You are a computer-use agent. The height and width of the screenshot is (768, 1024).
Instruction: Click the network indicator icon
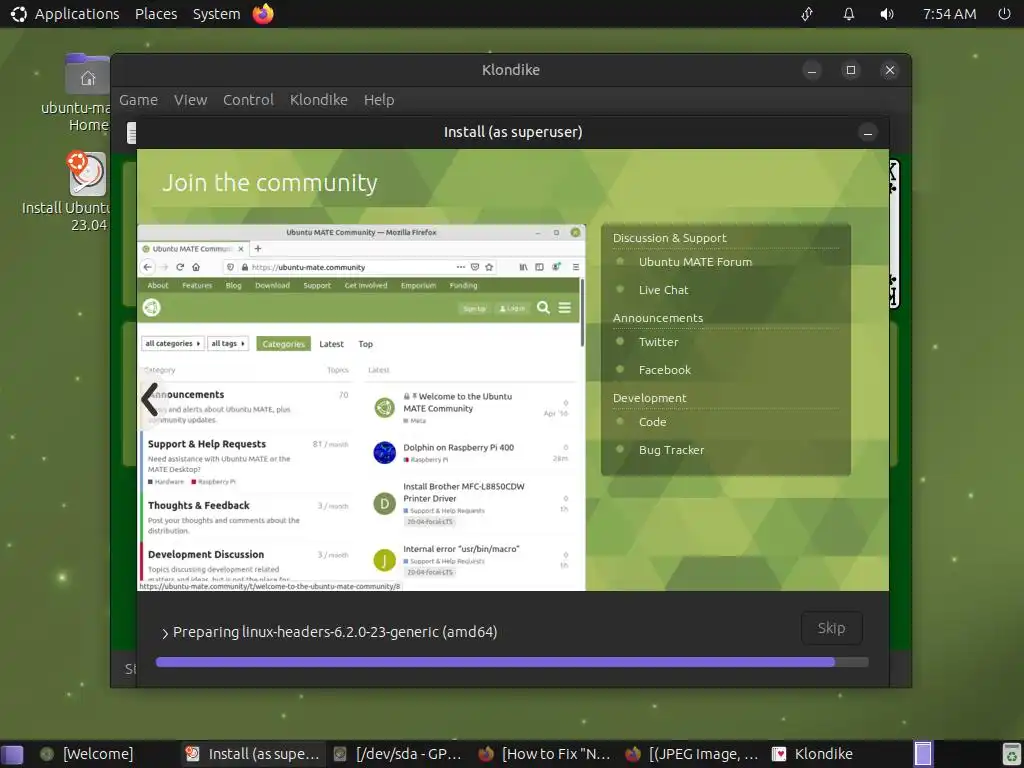(x=807, y=14)
